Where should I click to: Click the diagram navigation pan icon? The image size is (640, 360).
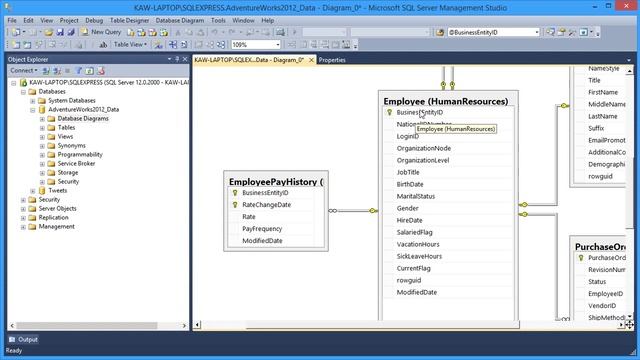[629, 325]
